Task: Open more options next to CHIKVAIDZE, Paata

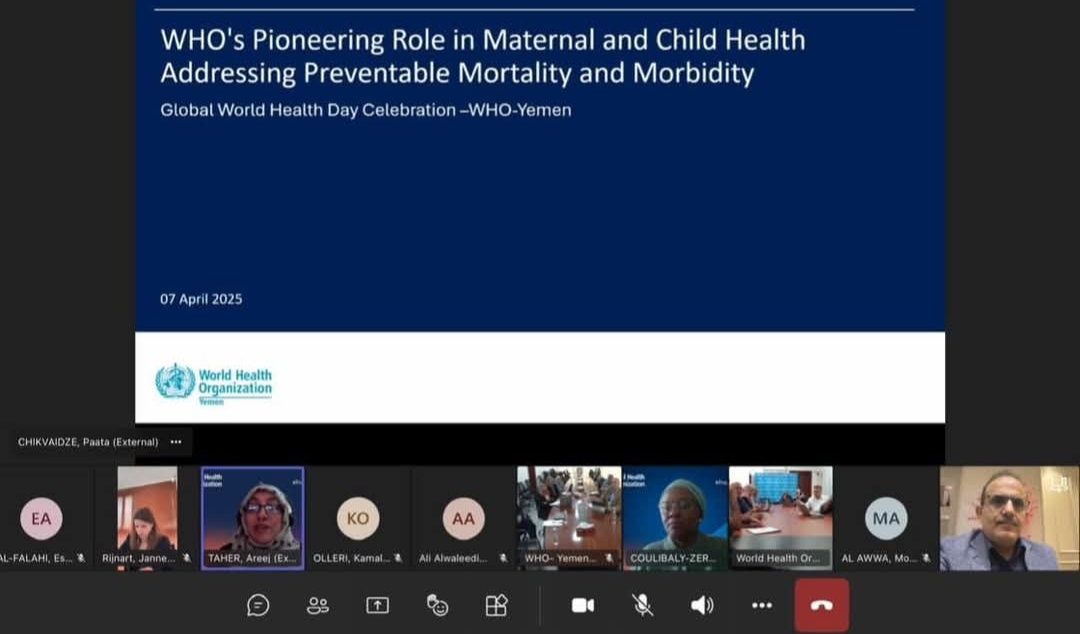Action: click(176, 442)
